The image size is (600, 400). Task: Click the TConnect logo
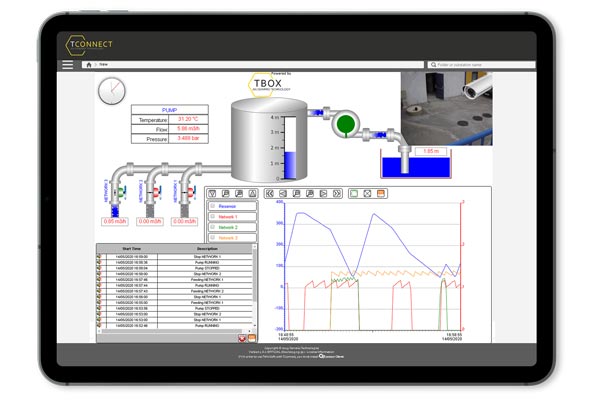click(89, 44)
